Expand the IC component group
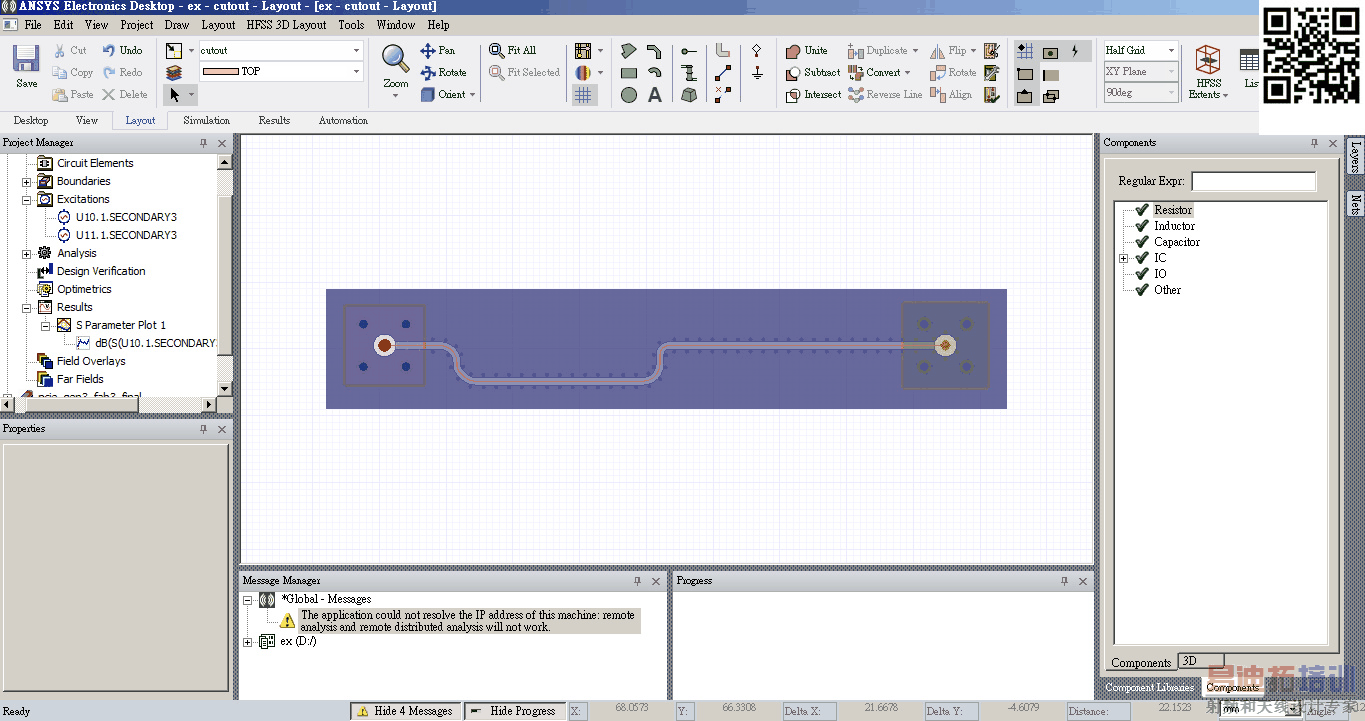Image resolution: width=1365 pixels, height=721 pixels. coord(1123,258)
